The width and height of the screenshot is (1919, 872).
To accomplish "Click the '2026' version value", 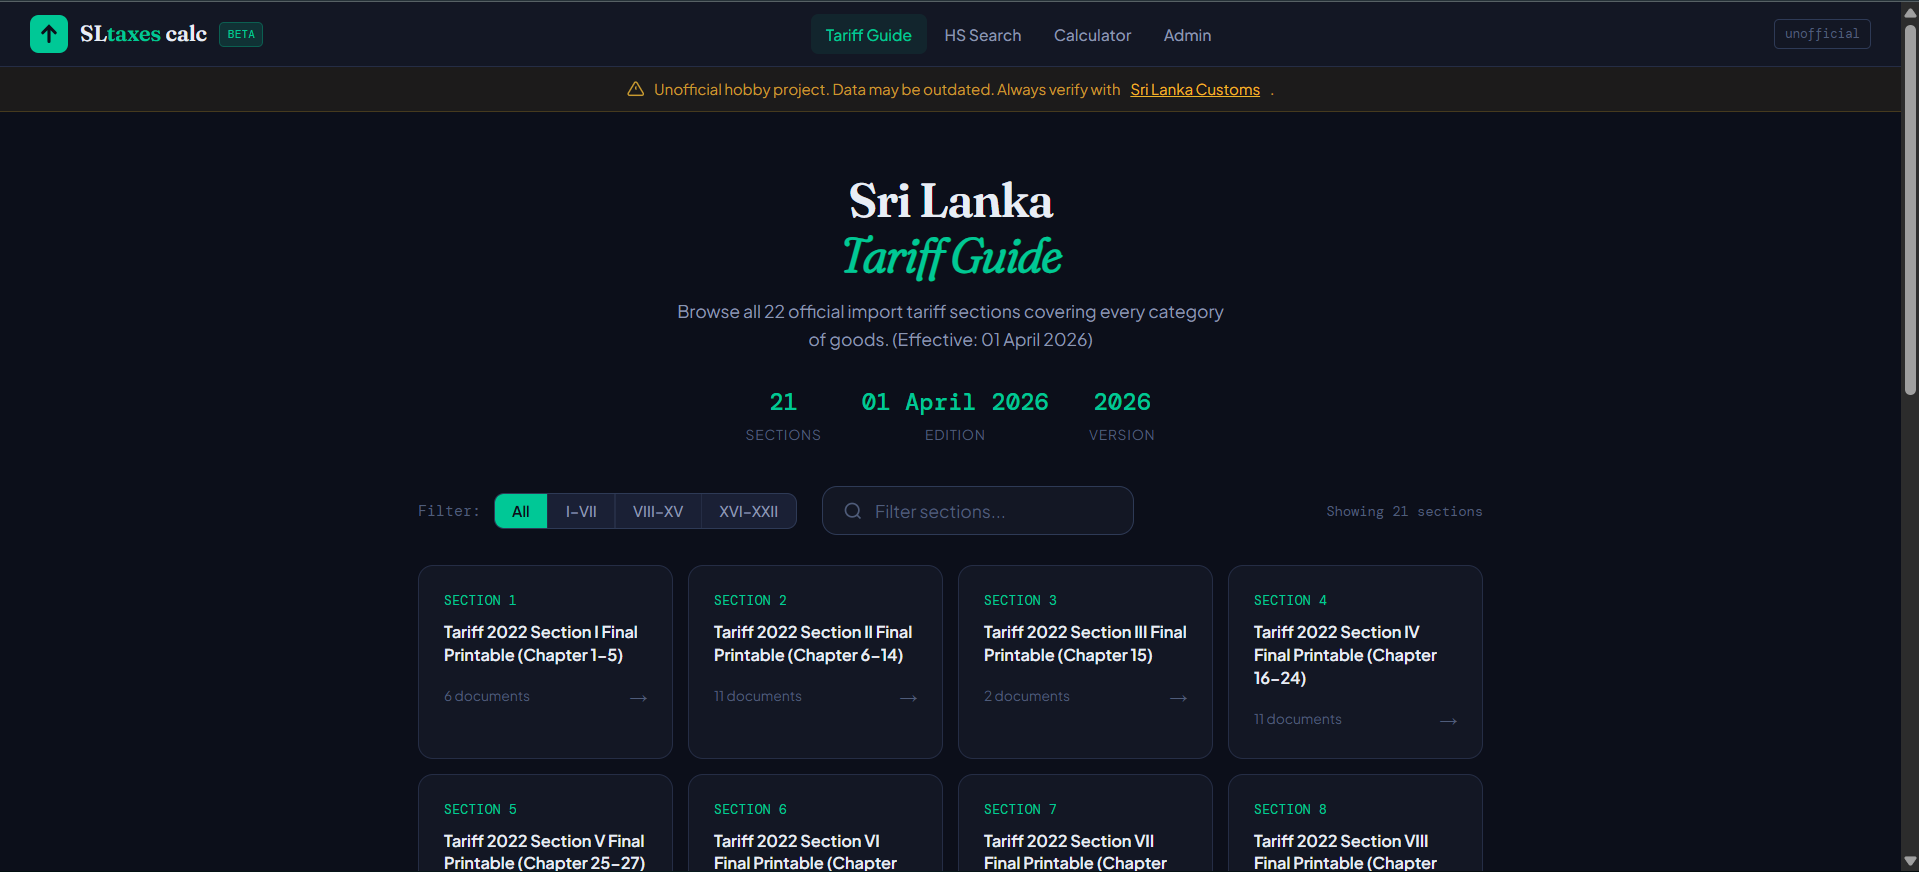I will [1122, 402].
